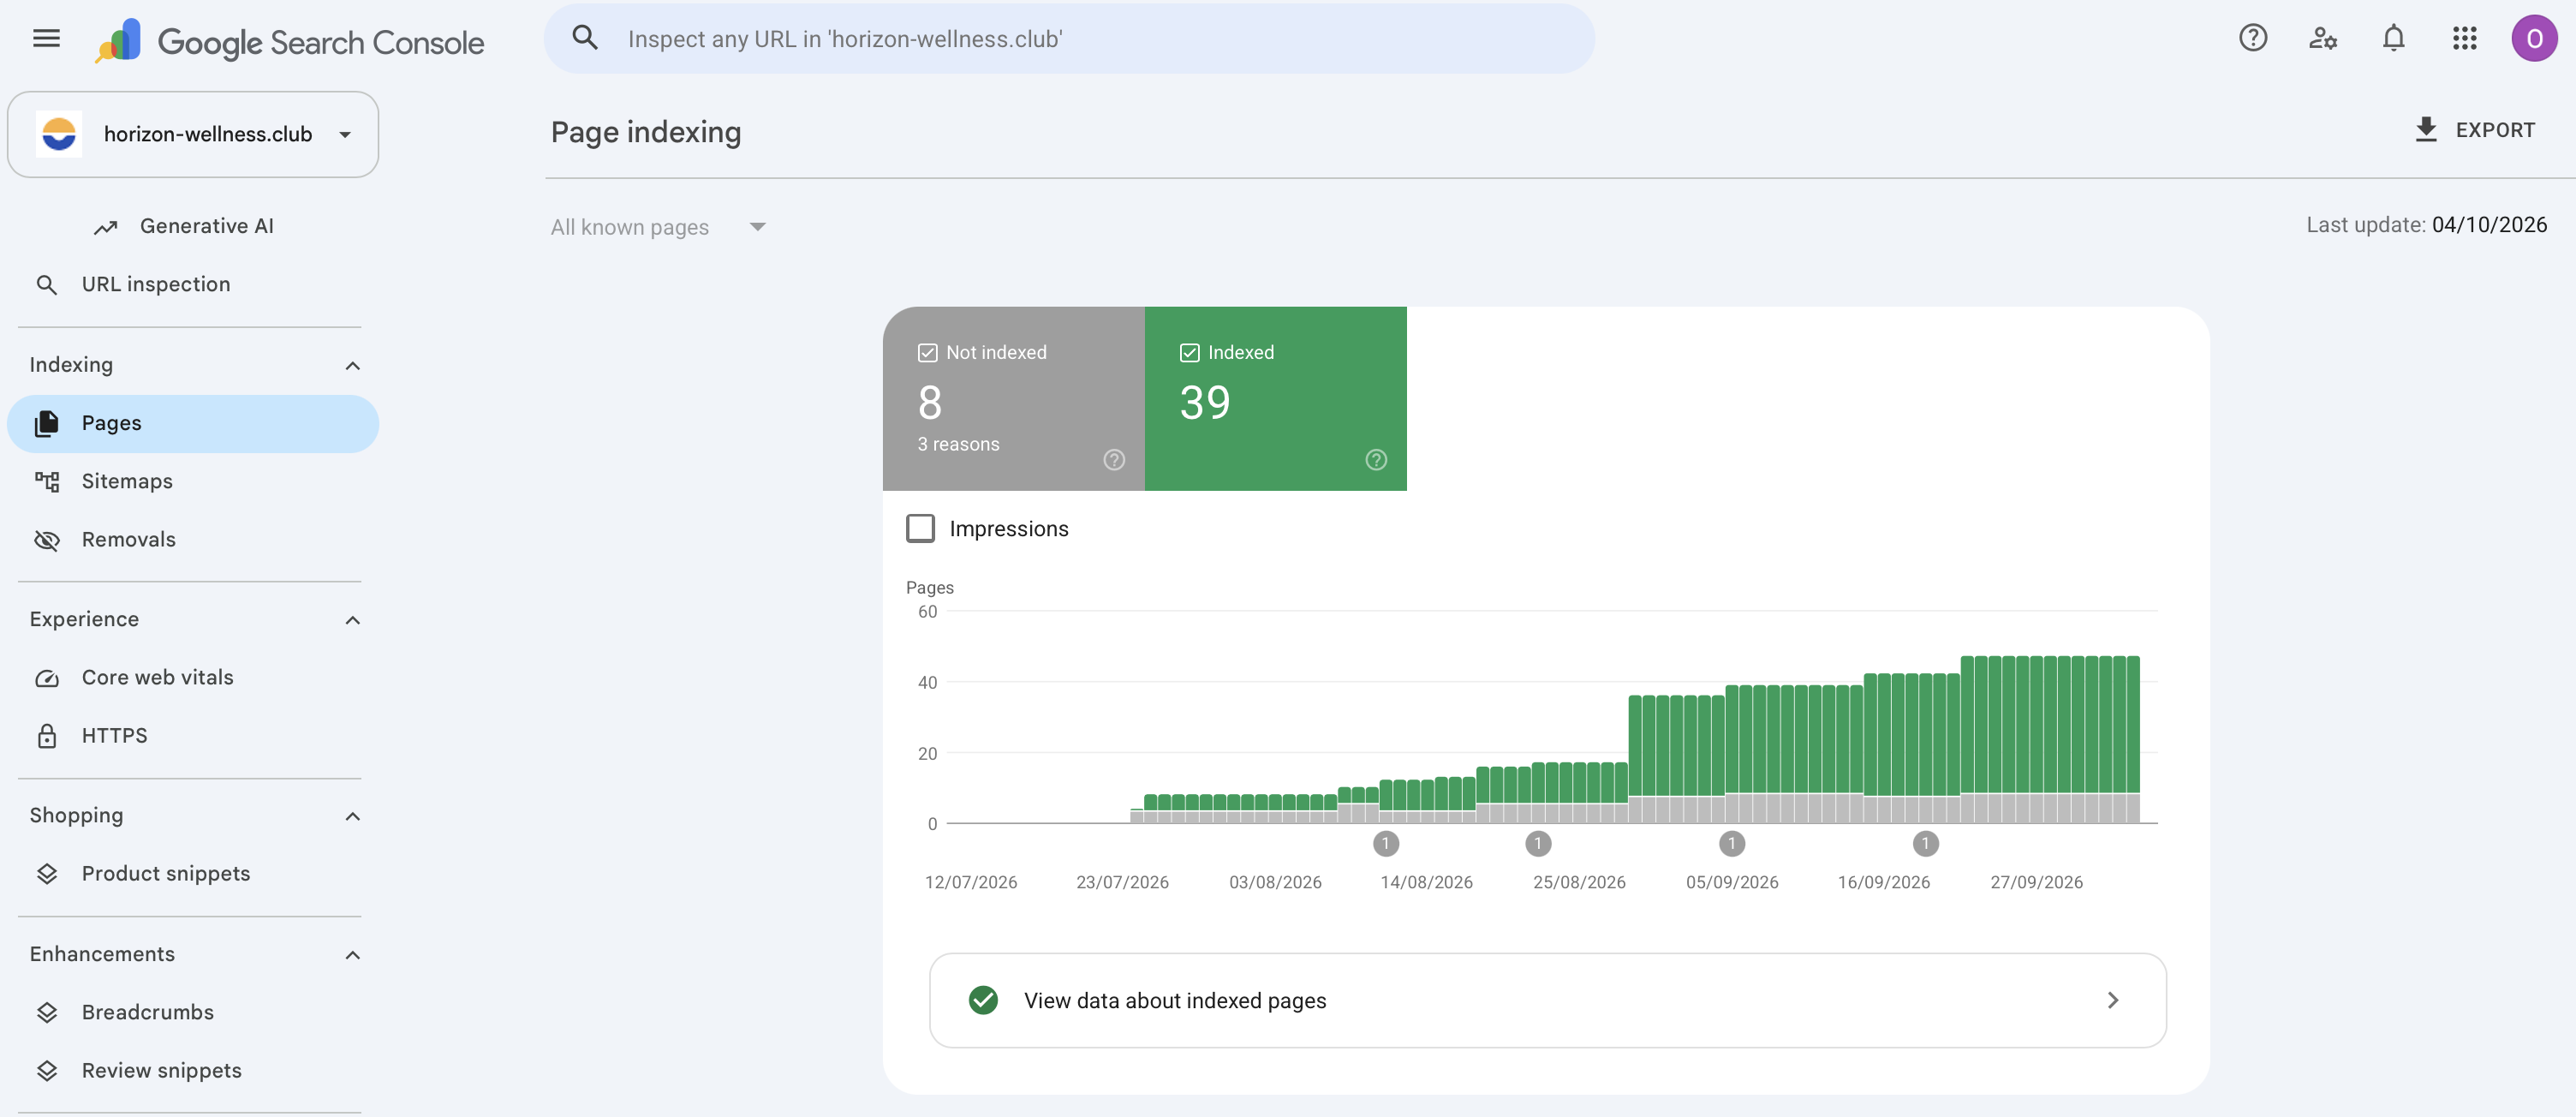
Task: Open the notifications bell
Action: click(2393, 39)
